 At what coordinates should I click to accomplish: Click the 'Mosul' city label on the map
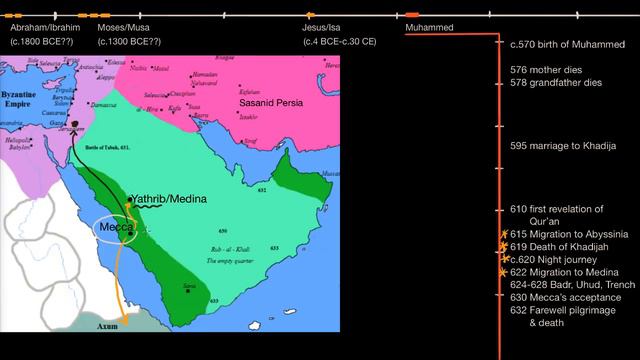[x=161, y=69]
